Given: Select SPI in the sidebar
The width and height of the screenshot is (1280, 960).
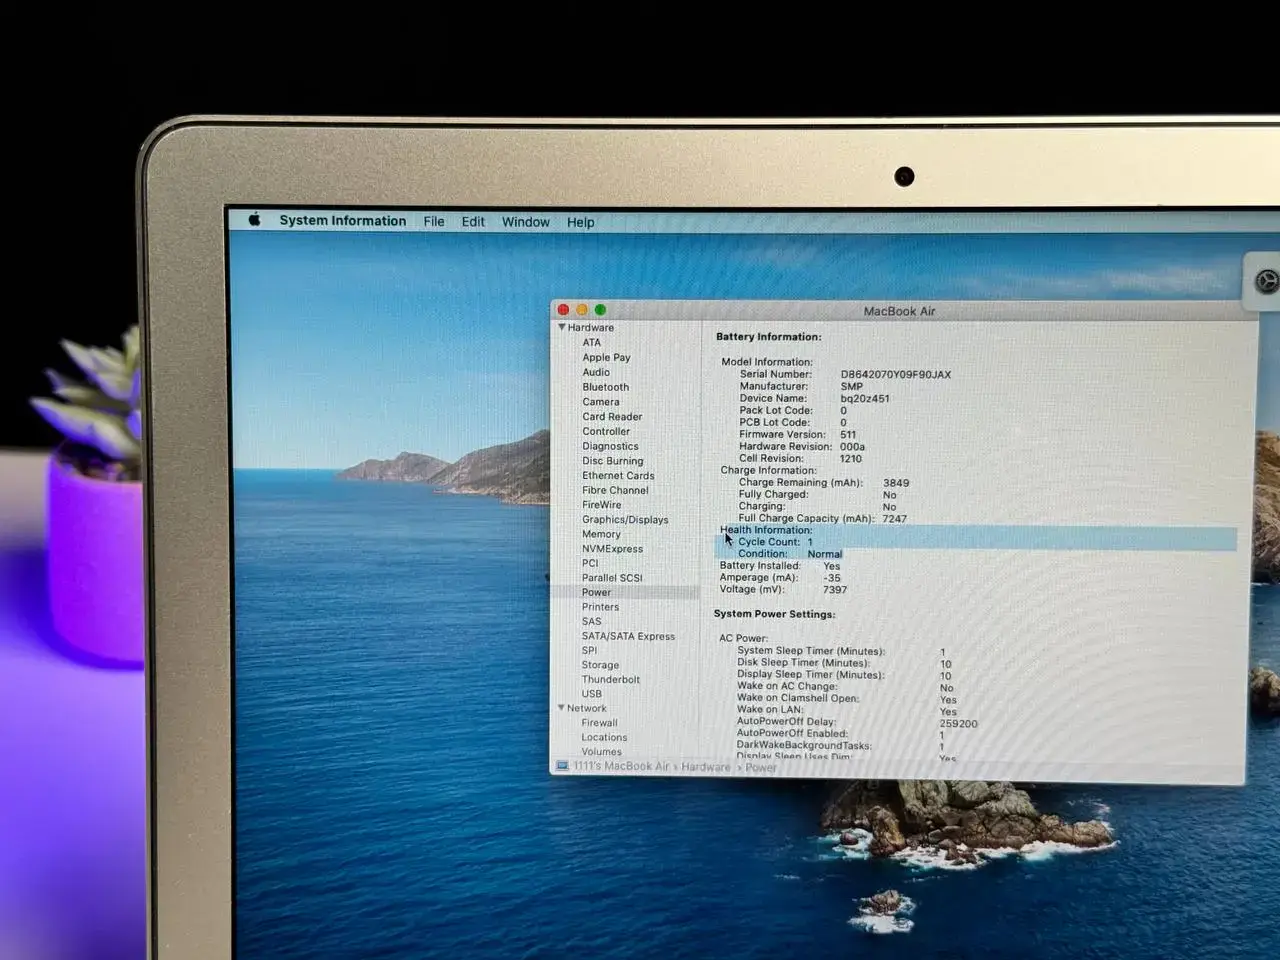Looking at the screenshot, I should 589,650.
